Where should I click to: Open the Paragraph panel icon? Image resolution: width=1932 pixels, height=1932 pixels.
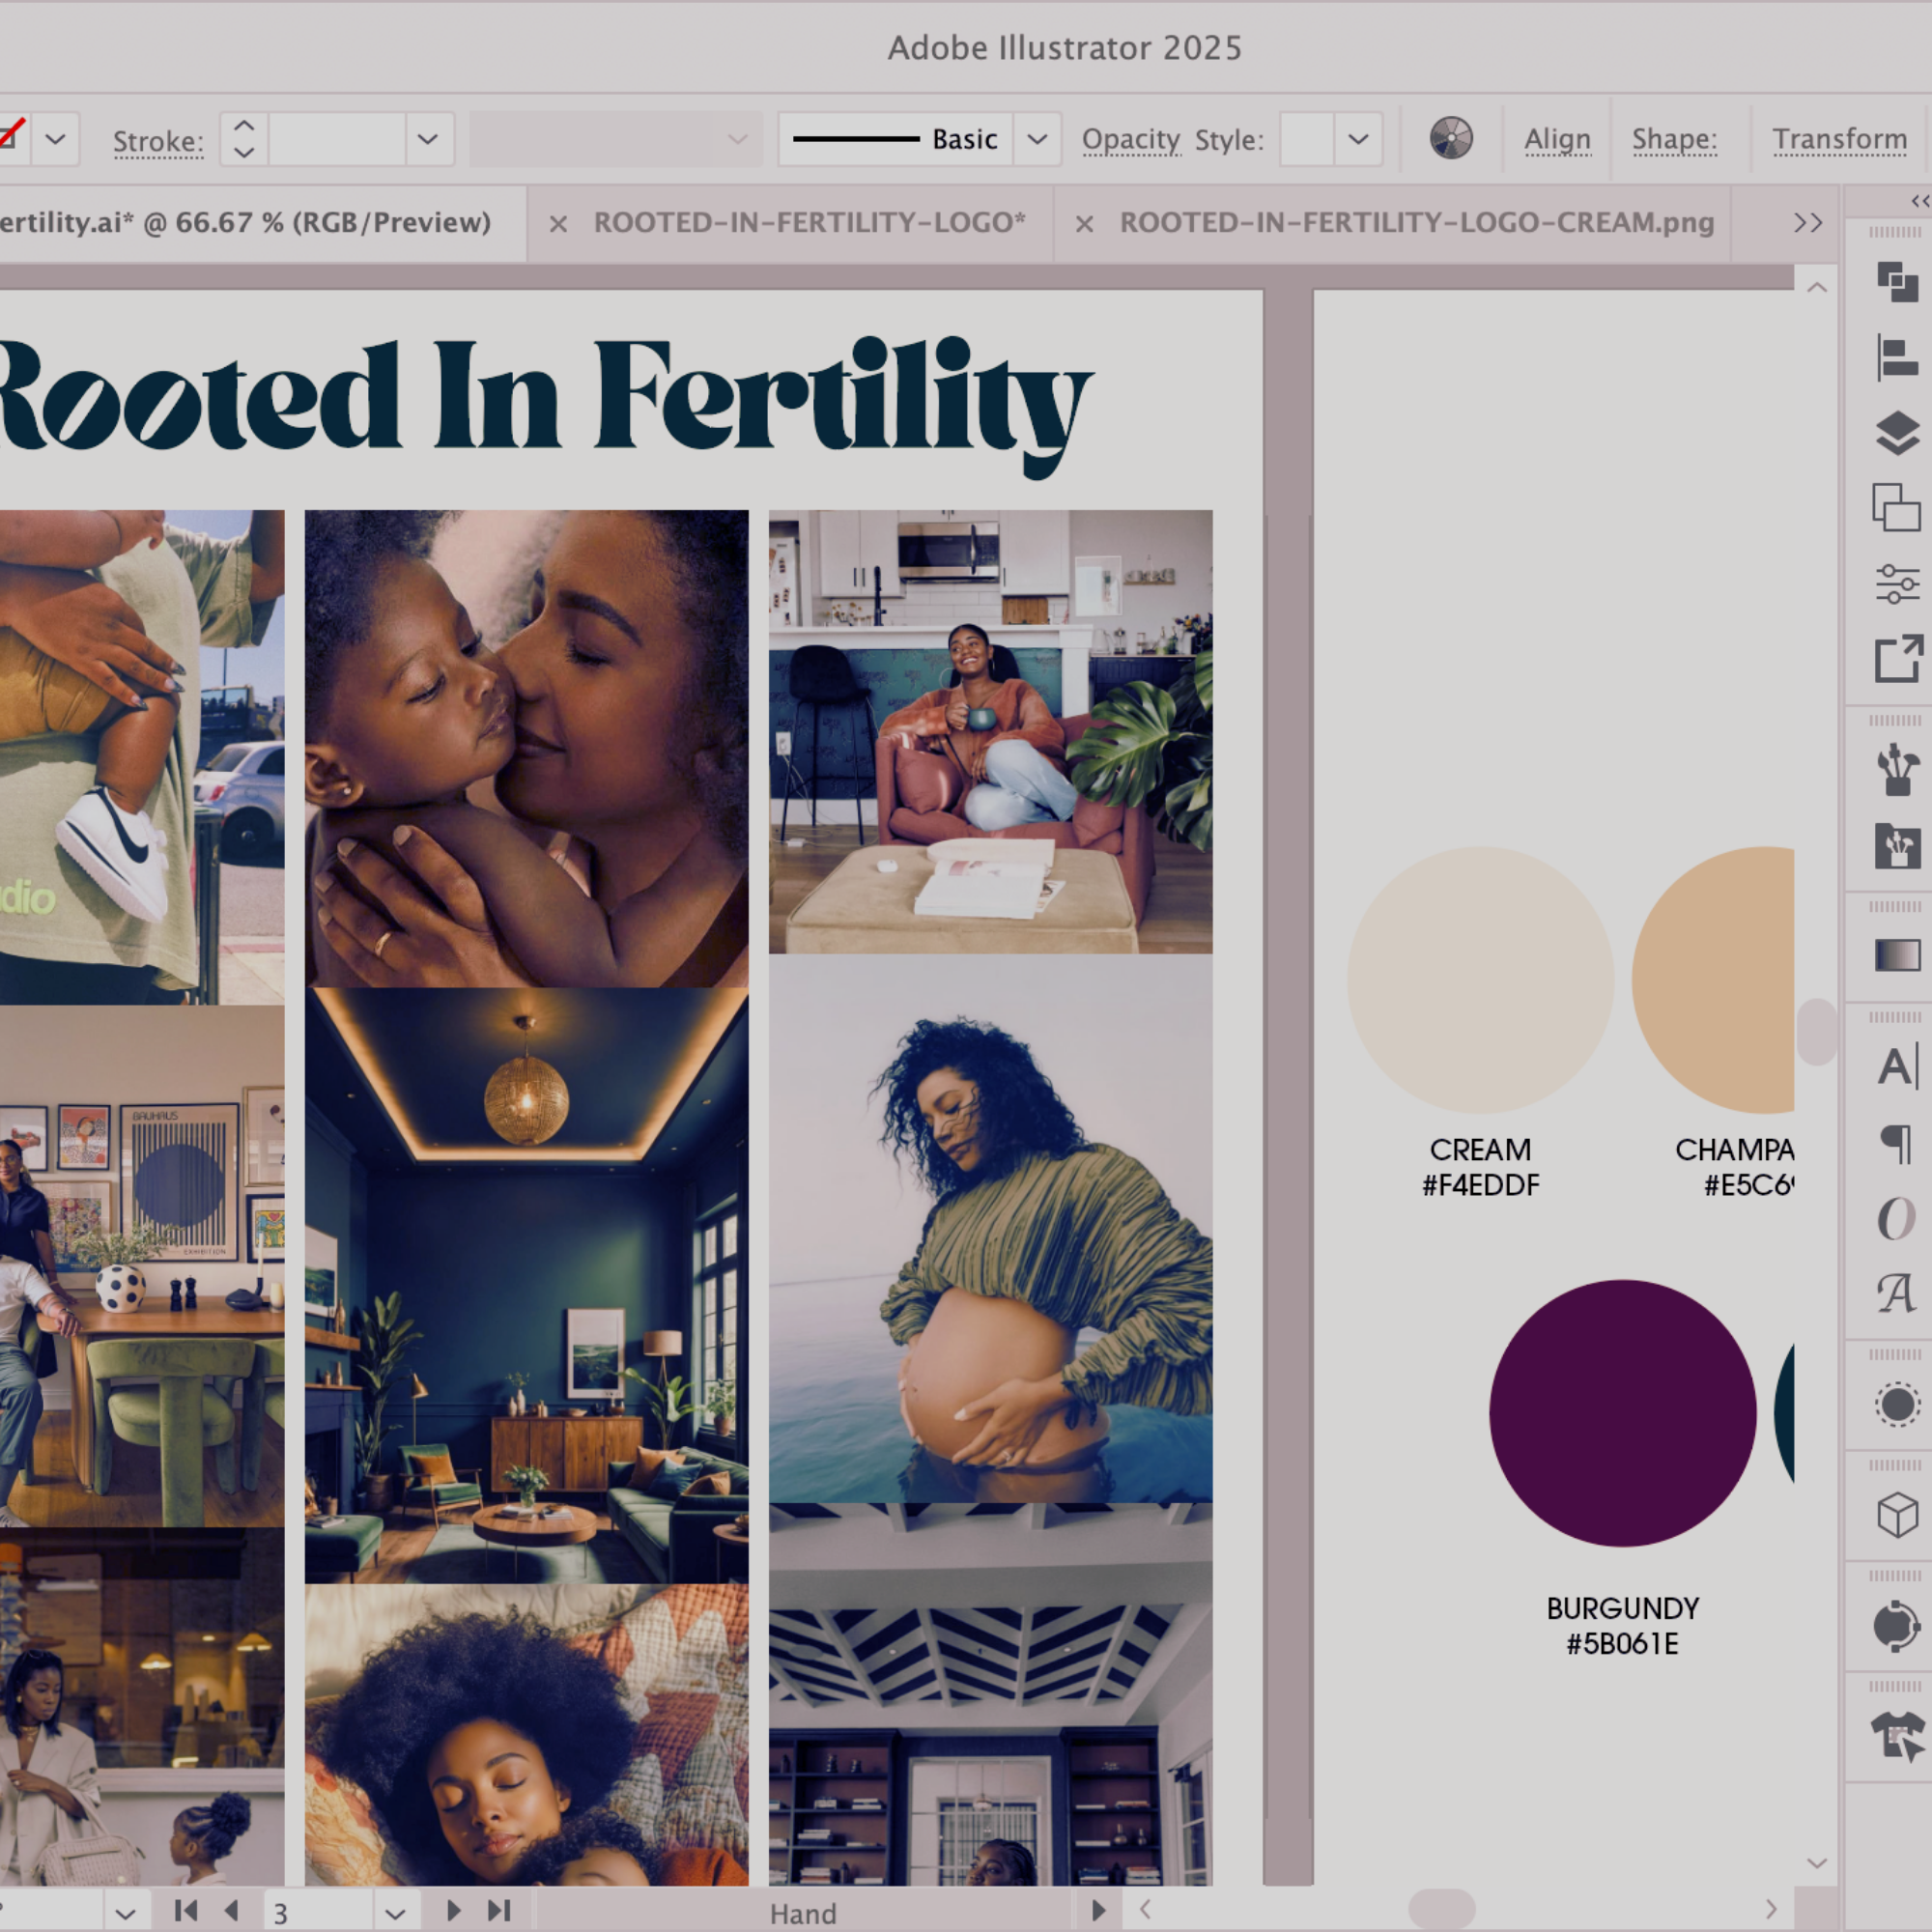(x=1897, y=1142)
